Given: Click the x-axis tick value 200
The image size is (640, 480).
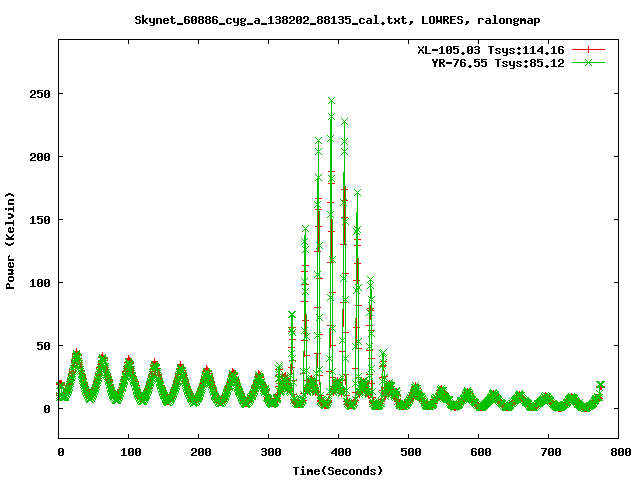Looking at the screenshot, I should (x=201, y=452).
